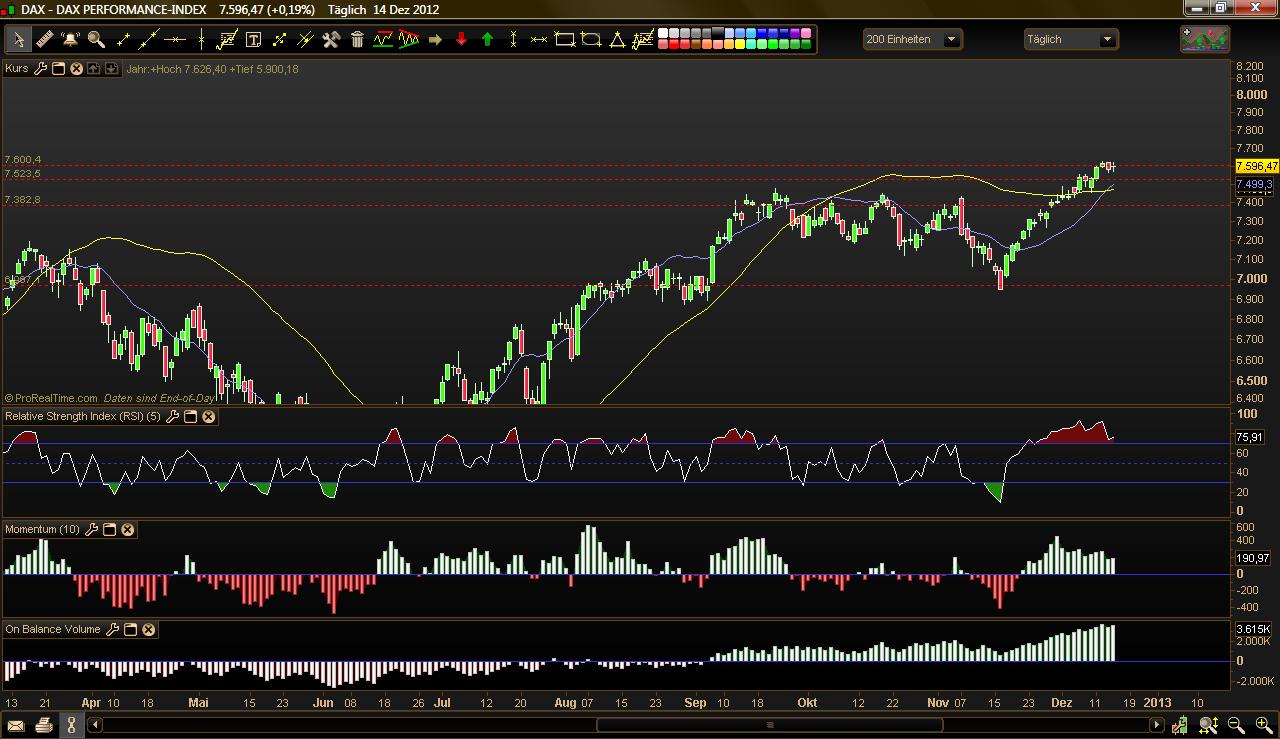Zoom out with the minus magnifier
Image resolution: width=1280 pixels, height=739 pixels.
tap(1236, 725)
